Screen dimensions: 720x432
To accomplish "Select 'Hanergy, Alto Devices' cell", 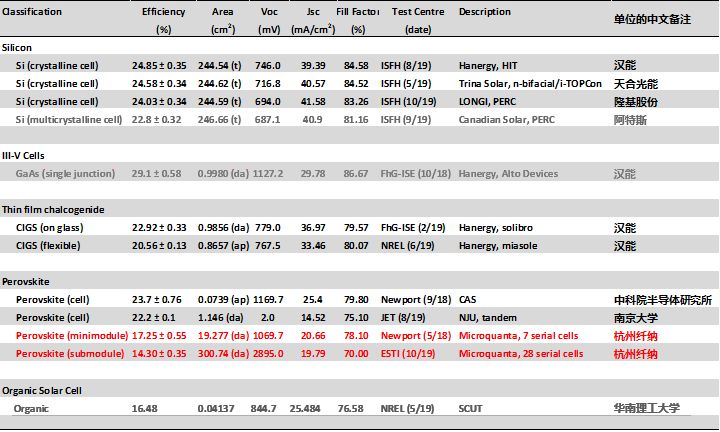I will pyautogui.click(x=508, y=174).
